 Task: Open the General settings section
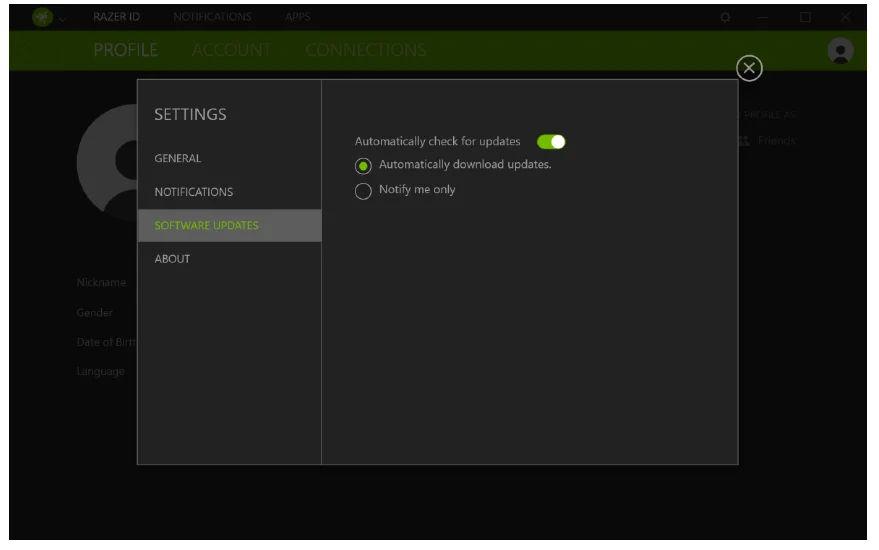tap(177, 159)
